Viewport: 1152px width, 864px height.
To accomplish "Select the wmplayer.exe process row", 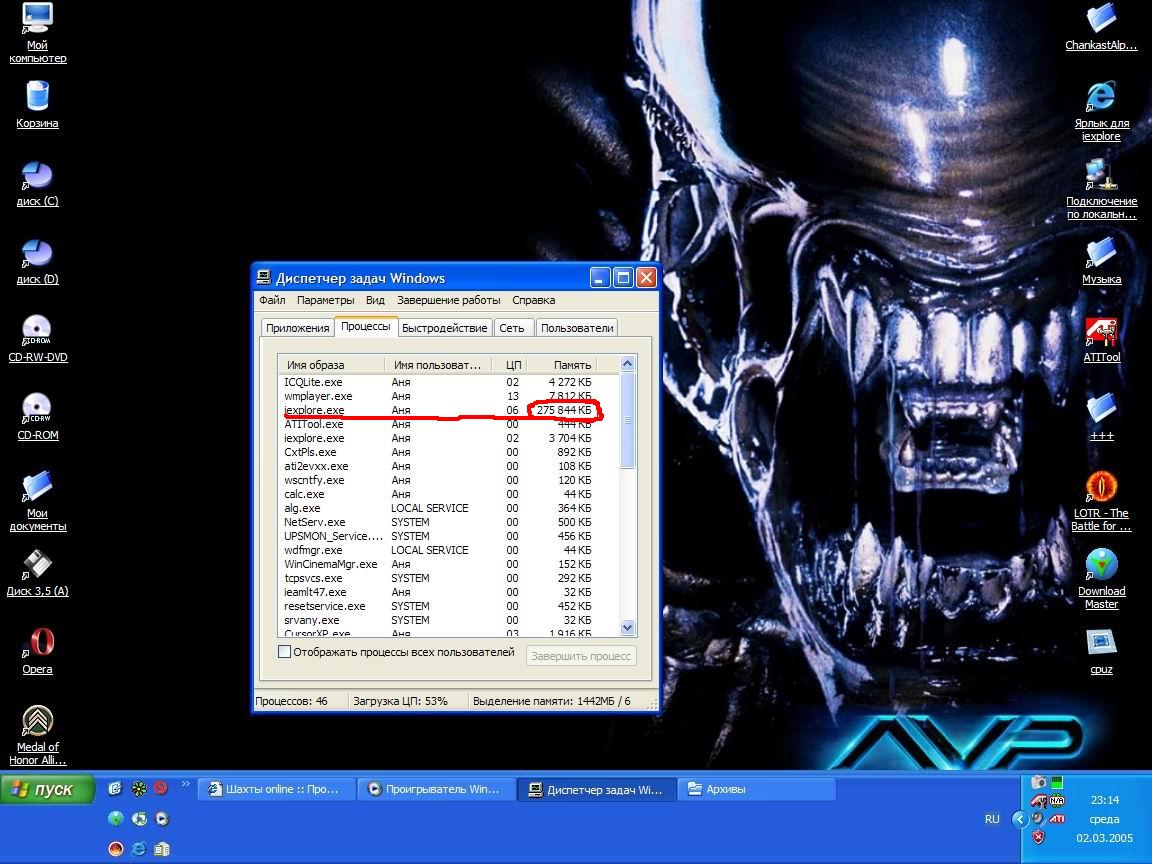I will click(448, 396).
